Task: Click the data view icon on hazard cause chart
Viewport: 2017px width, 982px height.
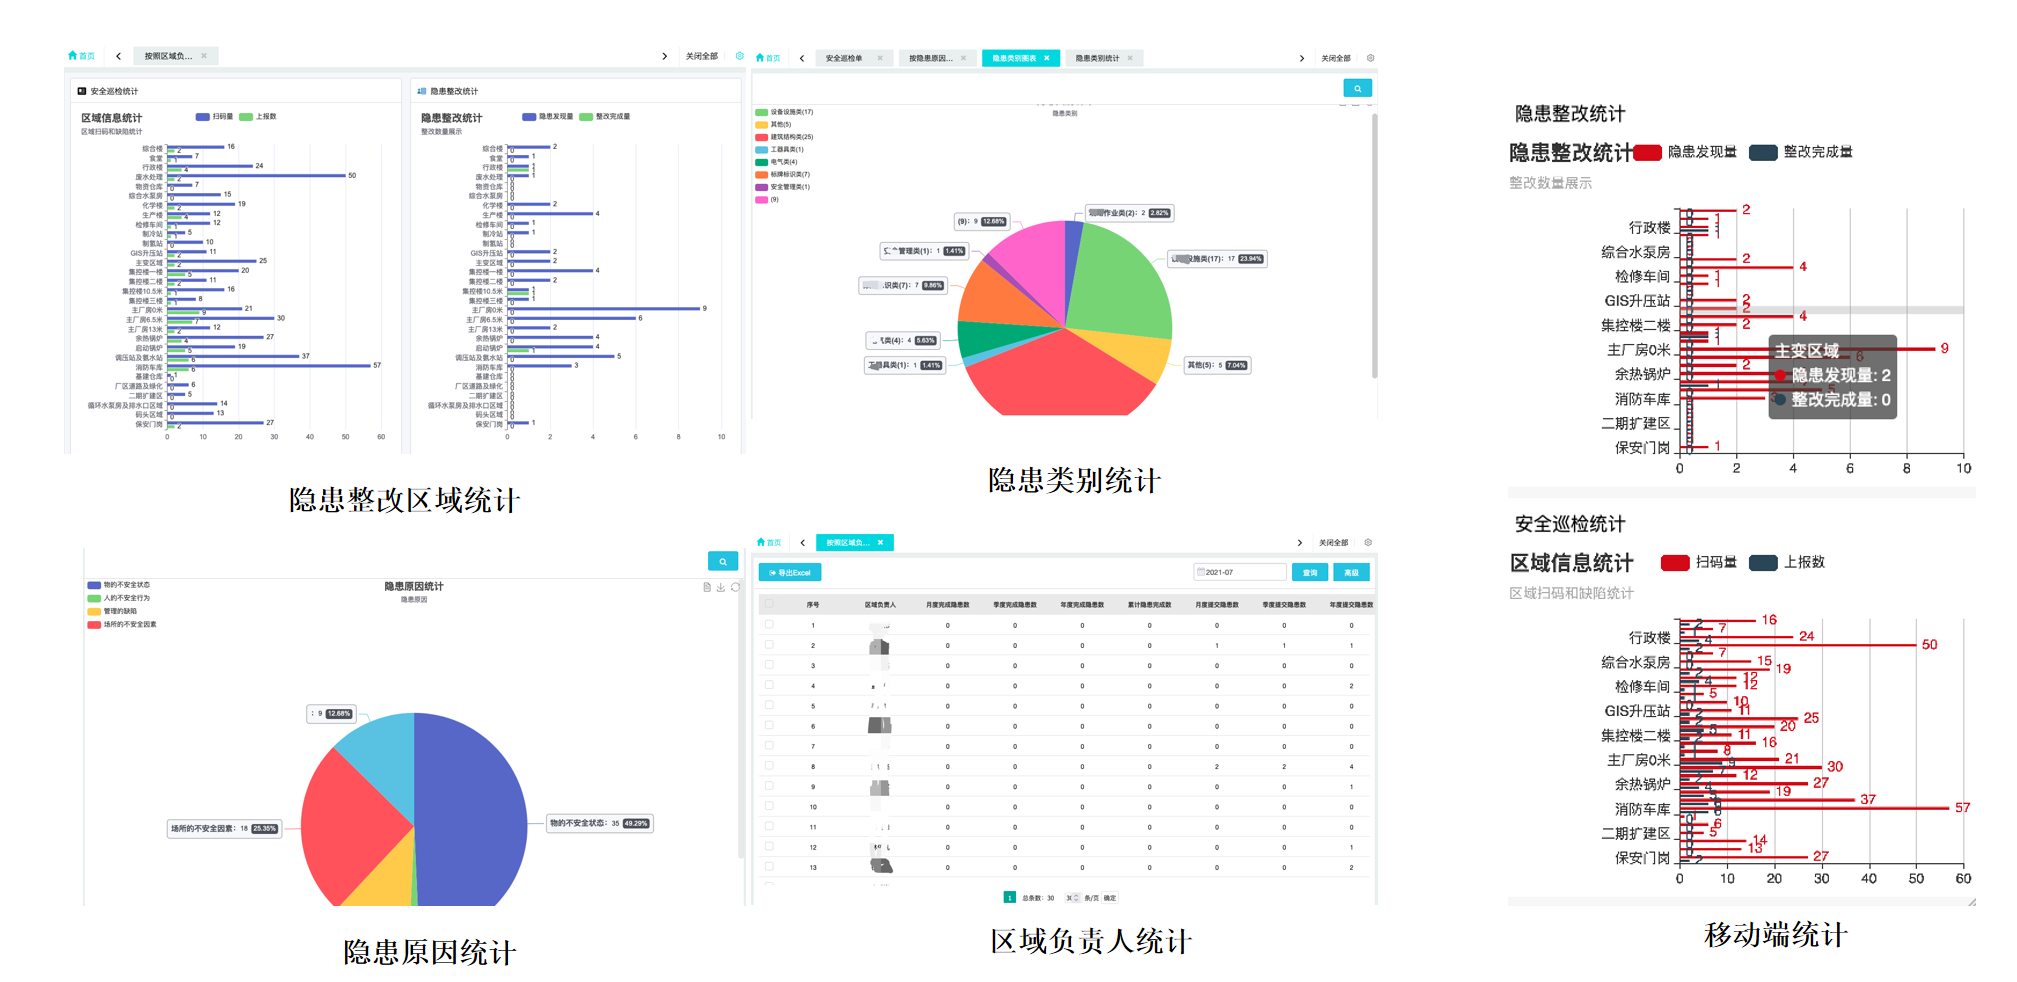Action: point(707,587)
